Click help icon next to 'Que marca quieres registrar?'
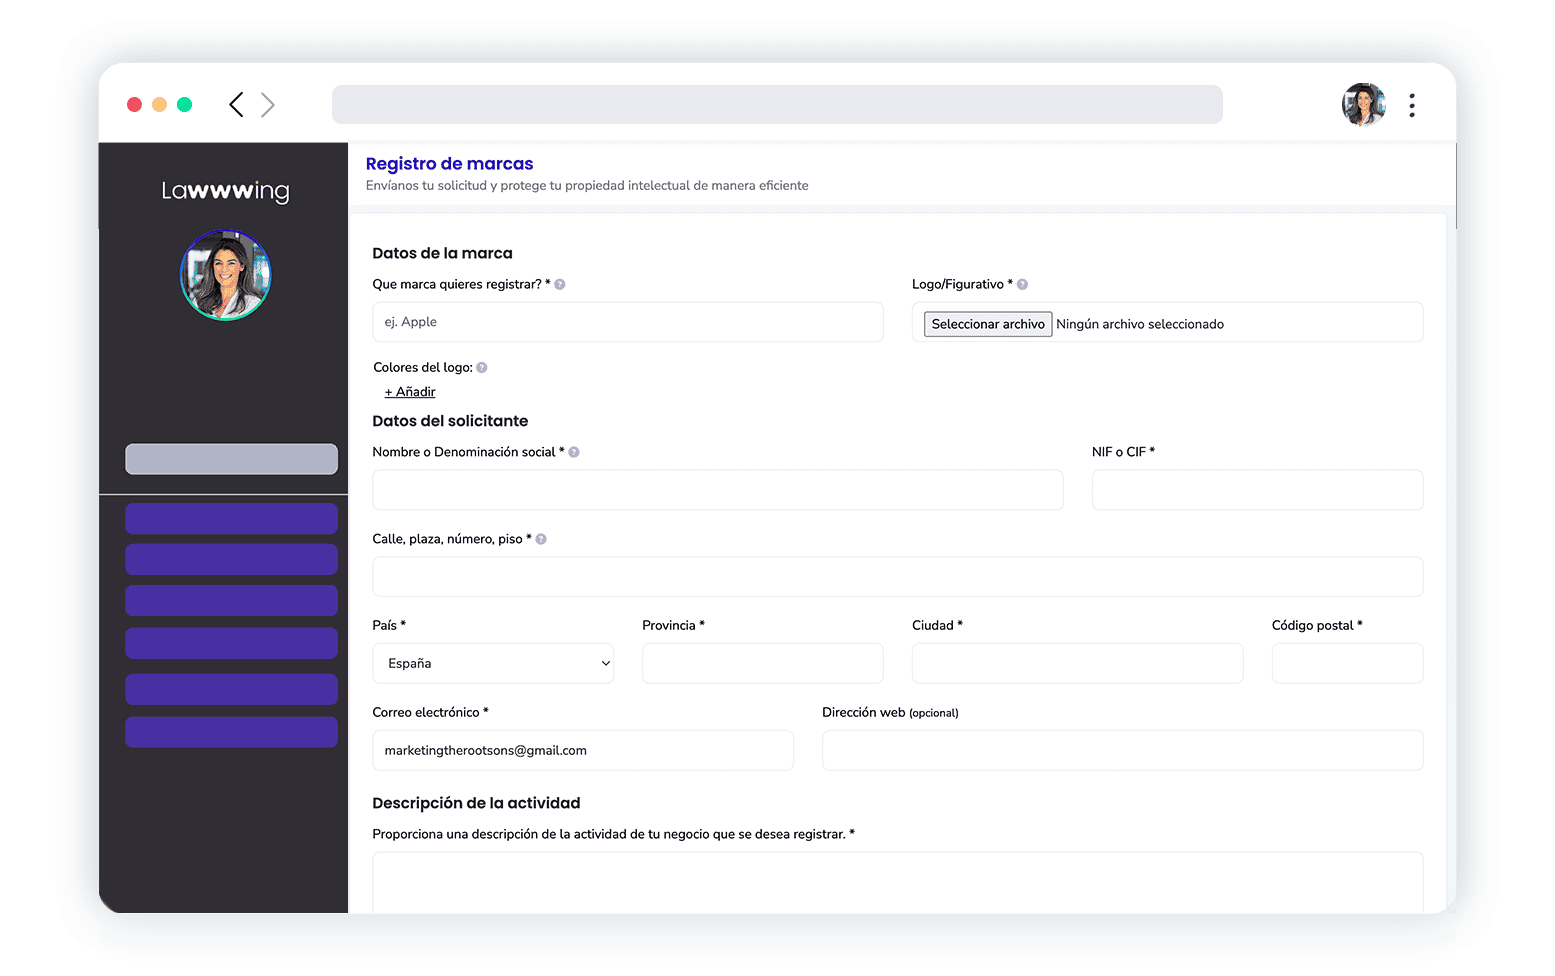This screenshot has width=1555, height=976. 560,284
